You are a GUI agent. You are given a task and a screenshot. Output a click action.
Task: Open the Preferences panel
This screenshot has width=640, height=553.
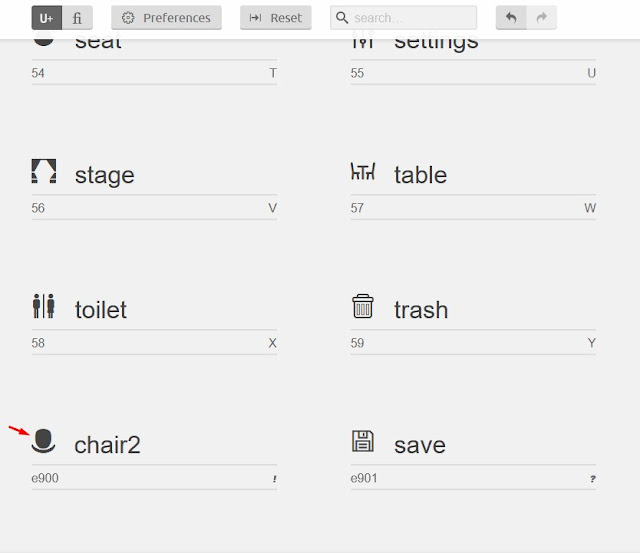(x=167, y=18)
